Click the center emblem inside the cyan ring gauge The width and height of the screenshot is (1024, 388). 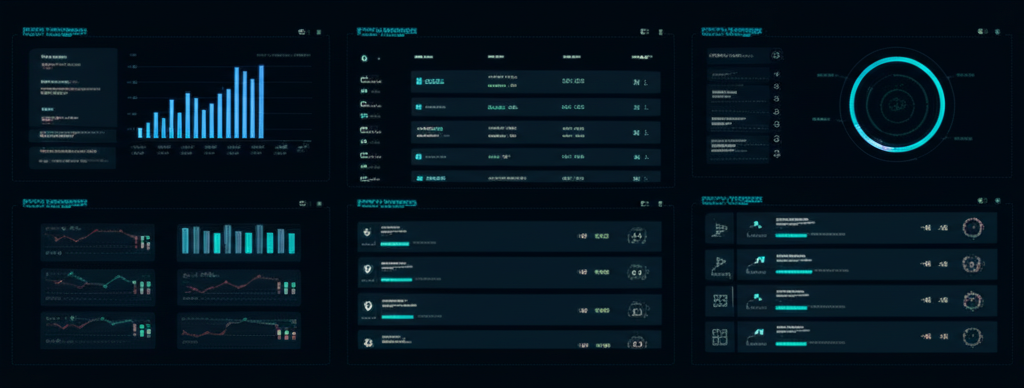pyautogui.click(x=897, y=105)
